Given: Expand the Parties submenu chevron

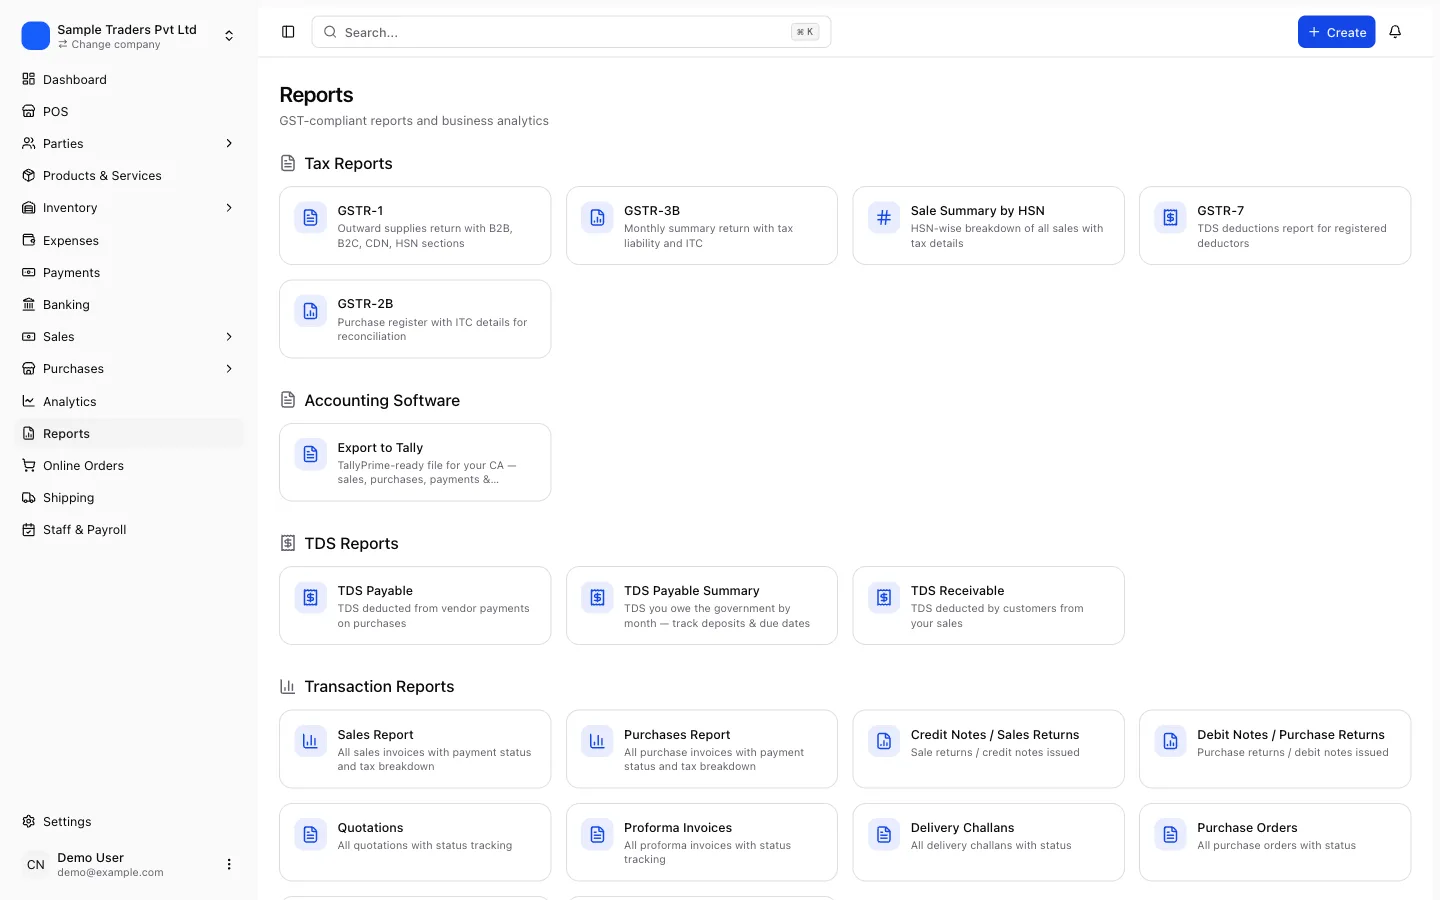Looking at the screenshot, I should [x=229, y=144].
